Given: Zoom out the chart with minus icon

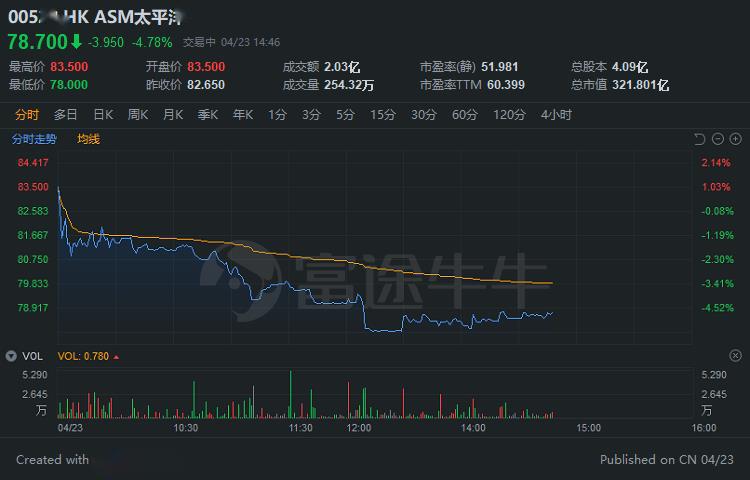Looking at the screenshot, I should [x=717, y=139].
